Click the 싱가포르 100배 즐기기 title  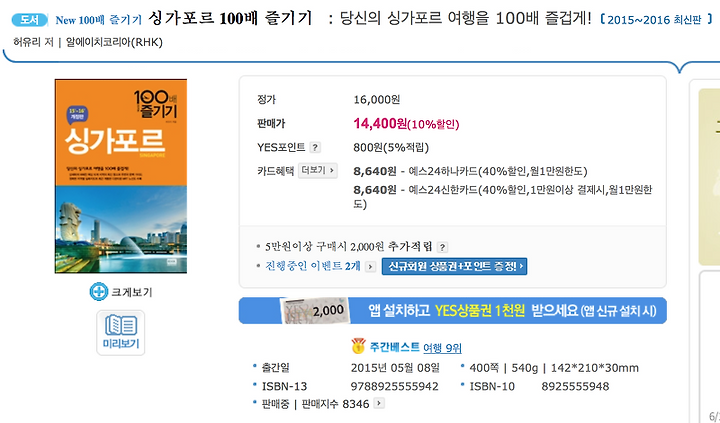[230, 19]
